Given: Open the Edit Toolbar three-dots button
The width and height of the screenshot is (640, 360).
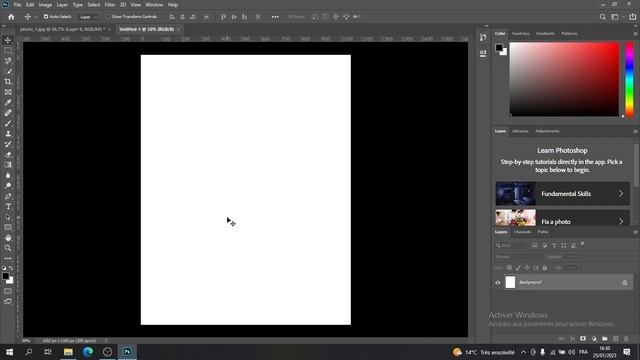Looking at the screenshot, I should [8, 258].
